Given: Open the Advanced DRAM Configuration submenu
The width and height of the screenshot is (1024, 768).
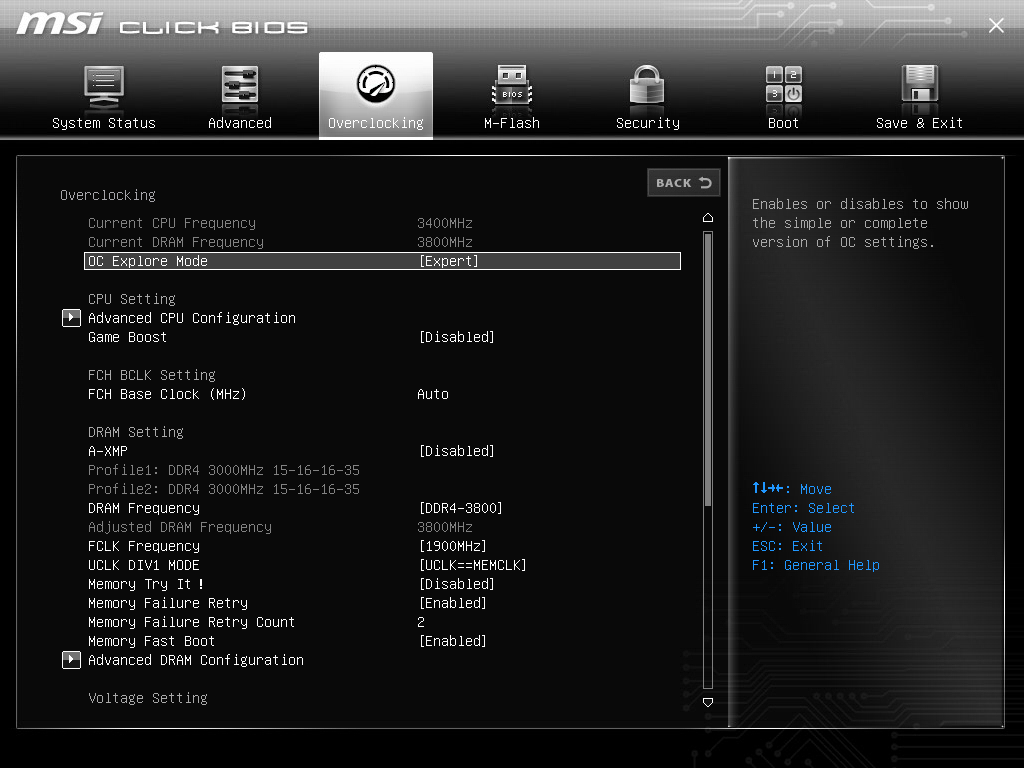Looking at the screenshot, I should pos(196,660).
